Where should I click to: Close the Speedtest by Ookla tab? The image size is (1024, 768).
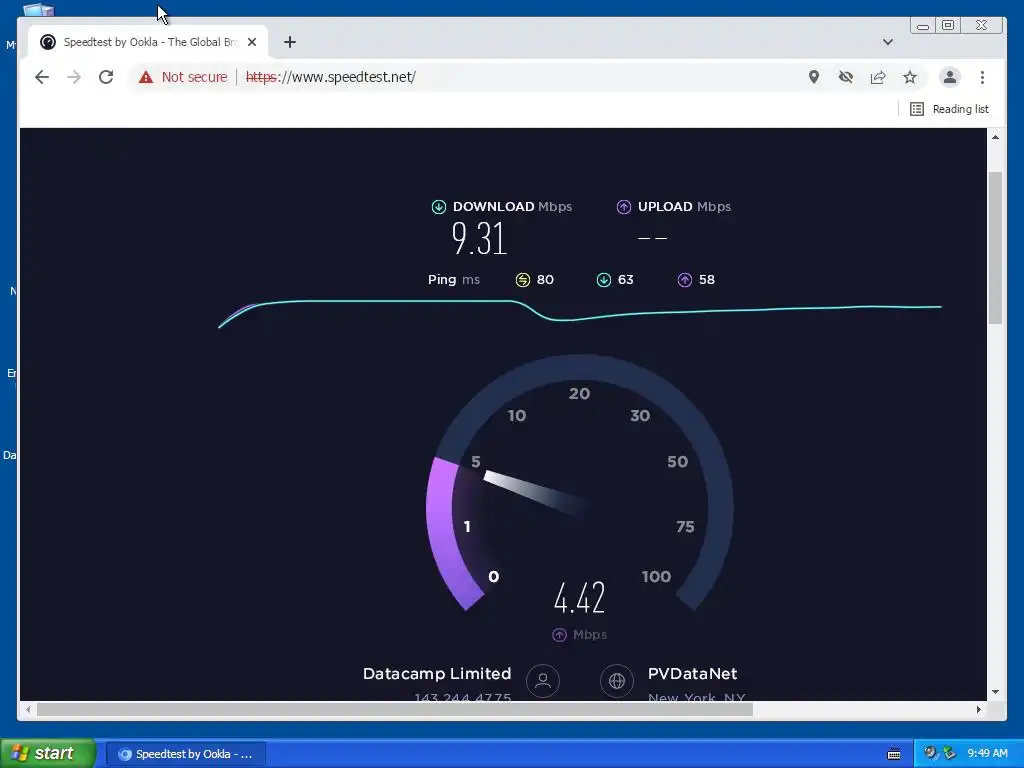[x=252, y=42]
